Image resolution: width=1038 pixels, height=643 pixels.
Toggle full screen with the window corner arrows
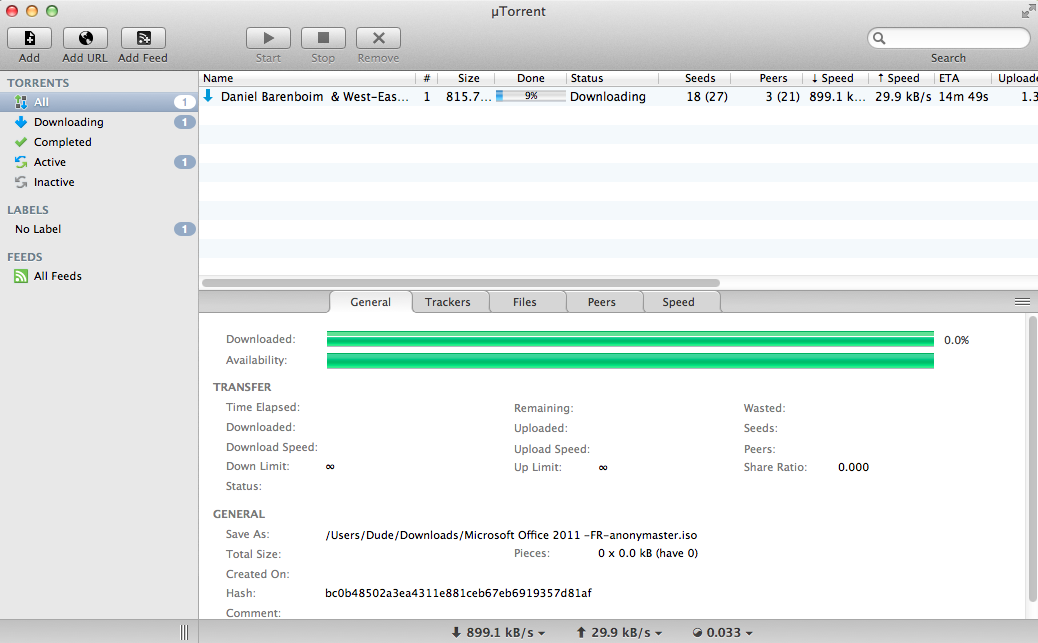pyautogui.click(x=1028, y=11)
